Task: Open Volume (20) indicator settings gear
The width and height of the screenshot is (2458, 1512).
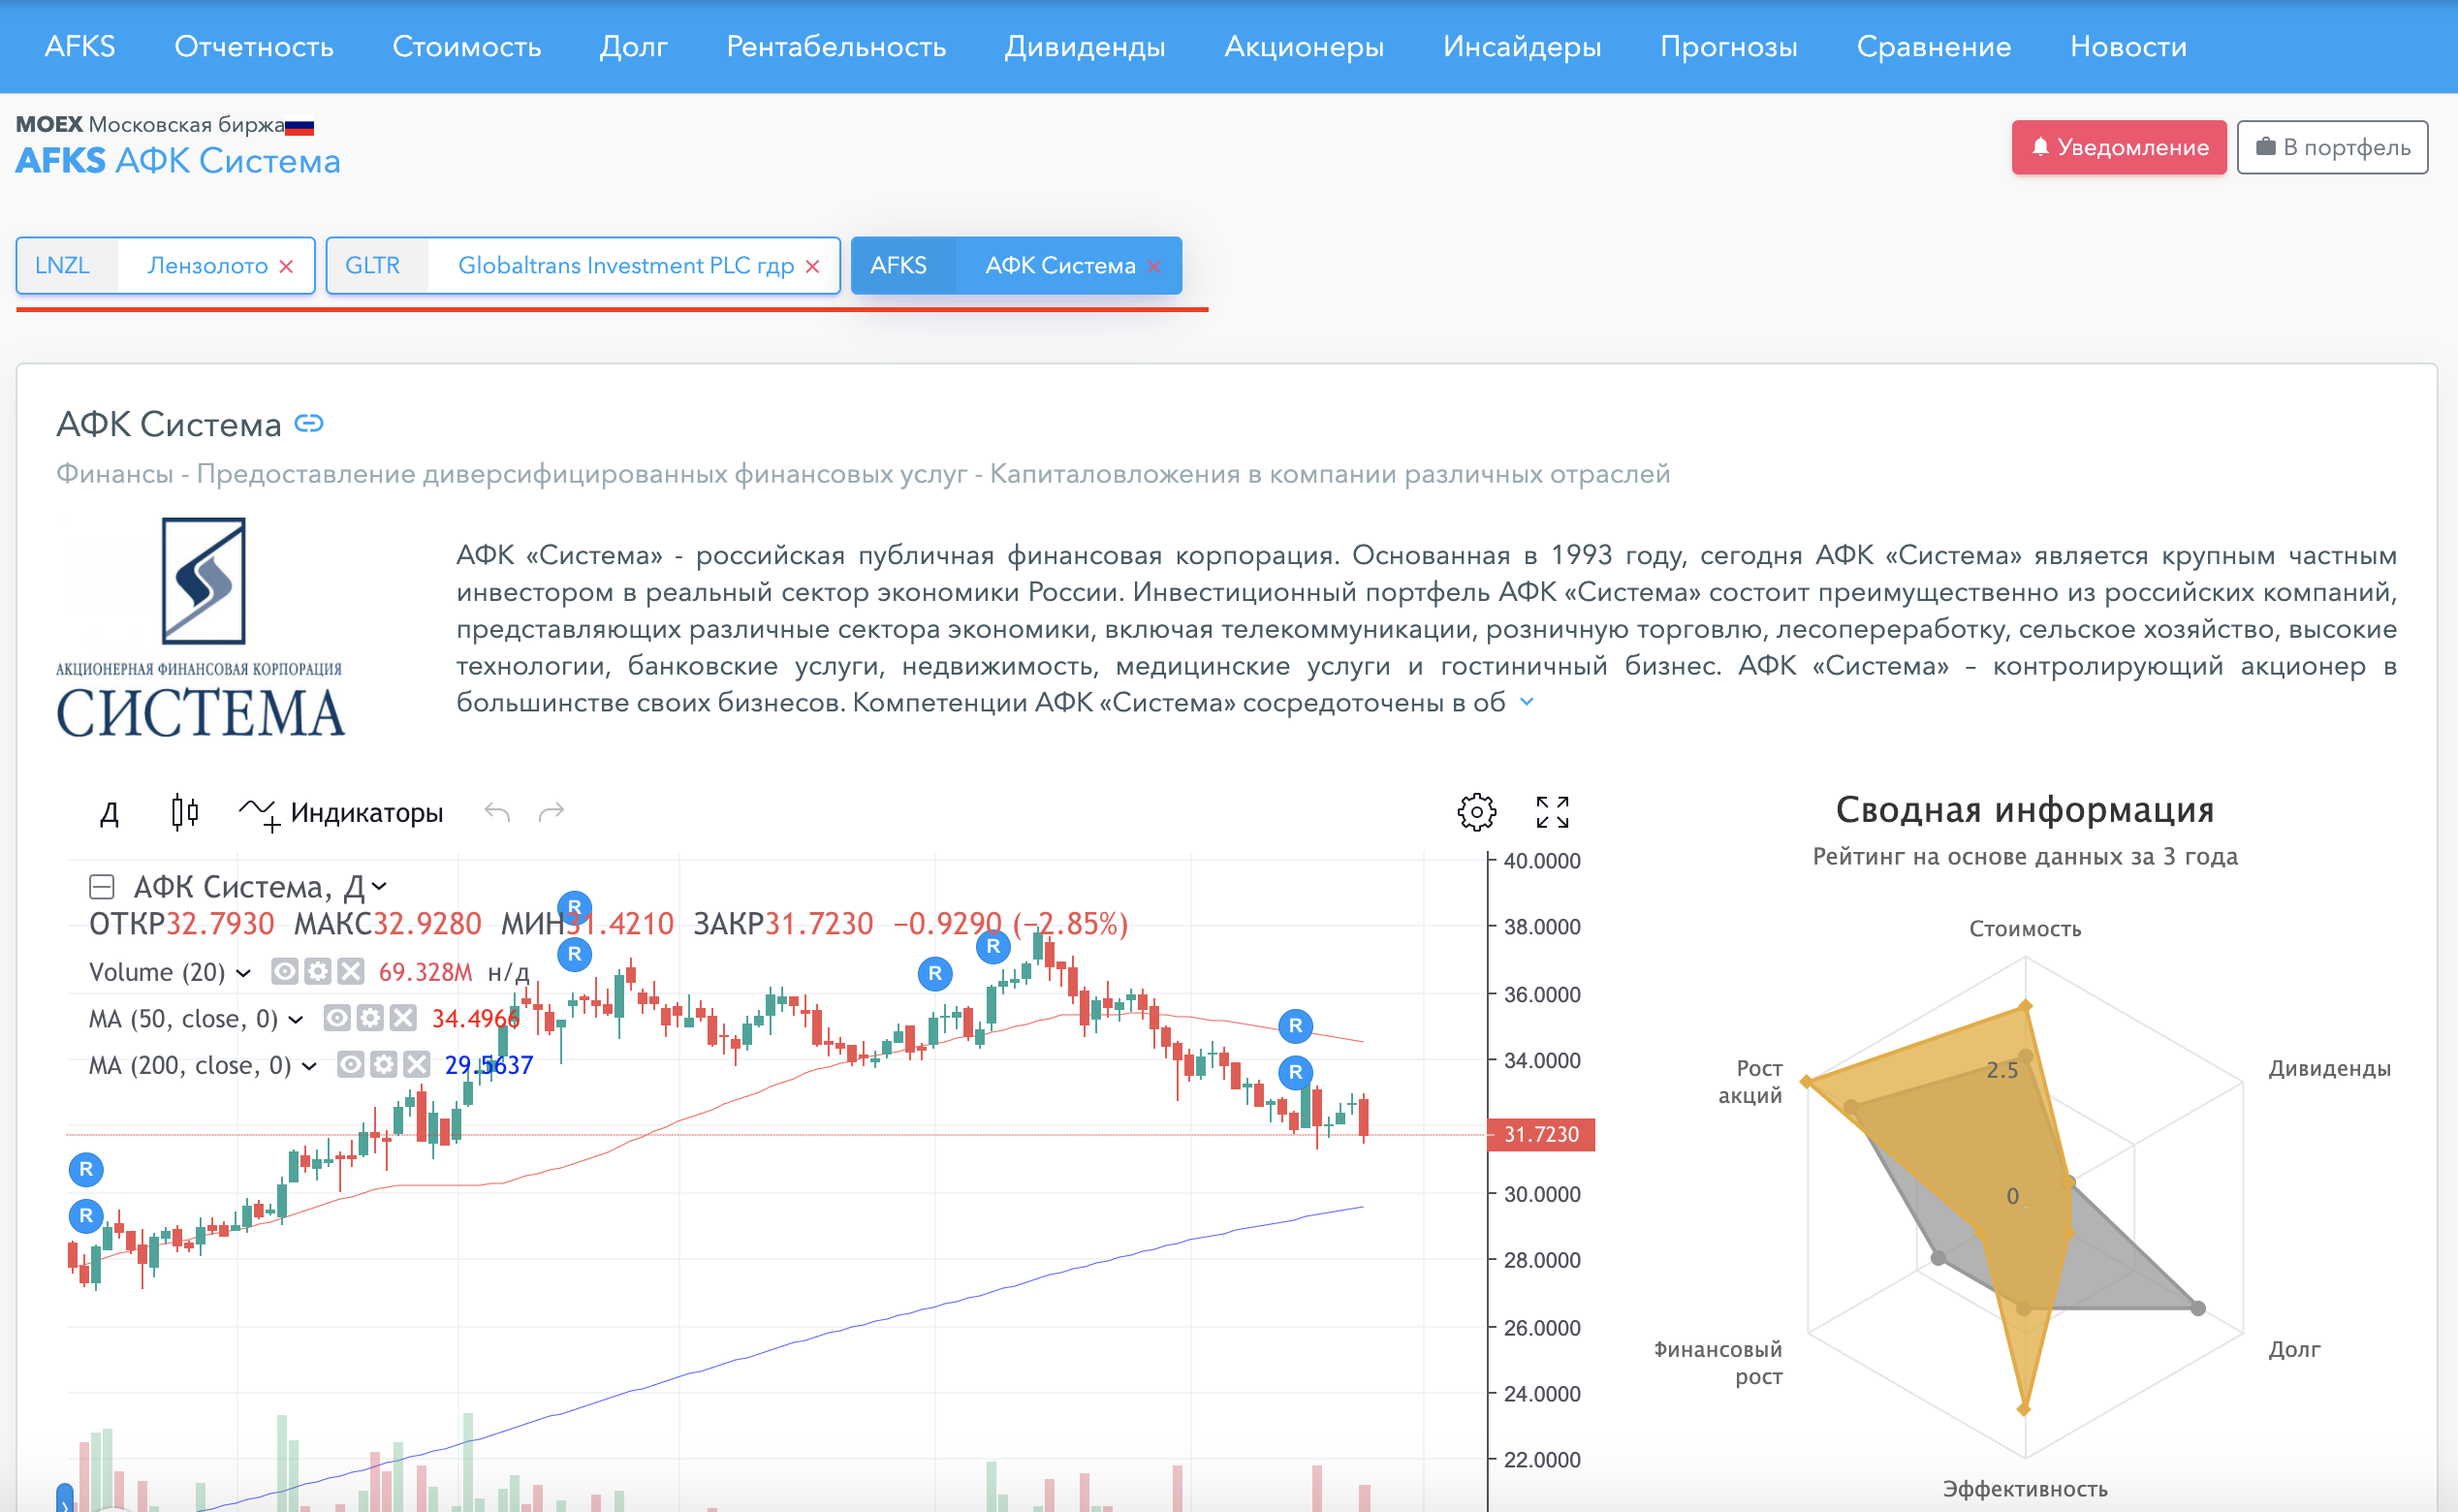Action: 318,971
